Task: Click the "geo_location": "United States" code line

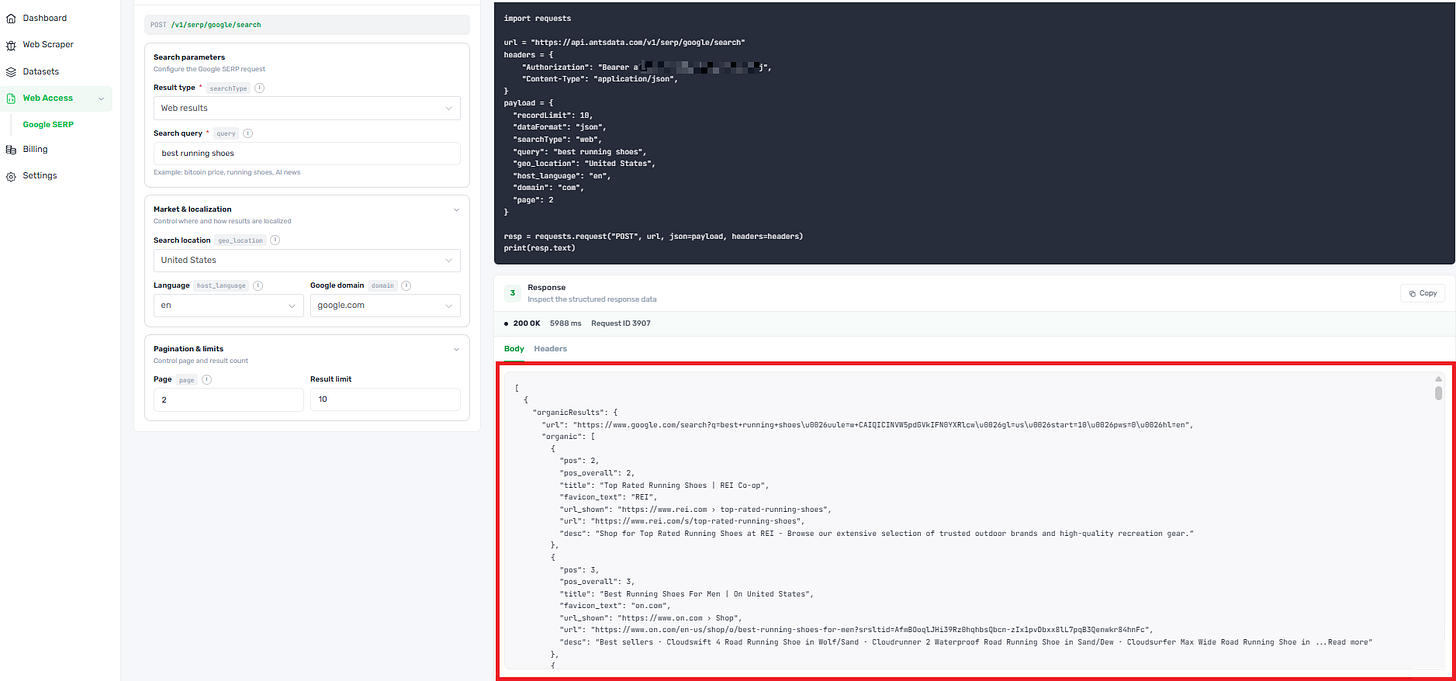Action: click(583, 163)
